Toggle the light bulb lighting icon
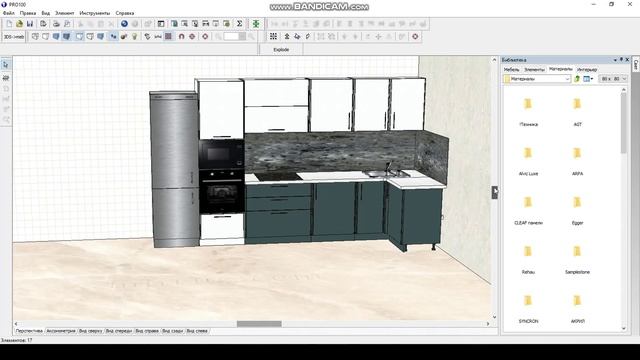The width and height of the screenshot is (640, 360). click(x=134, y=37)
